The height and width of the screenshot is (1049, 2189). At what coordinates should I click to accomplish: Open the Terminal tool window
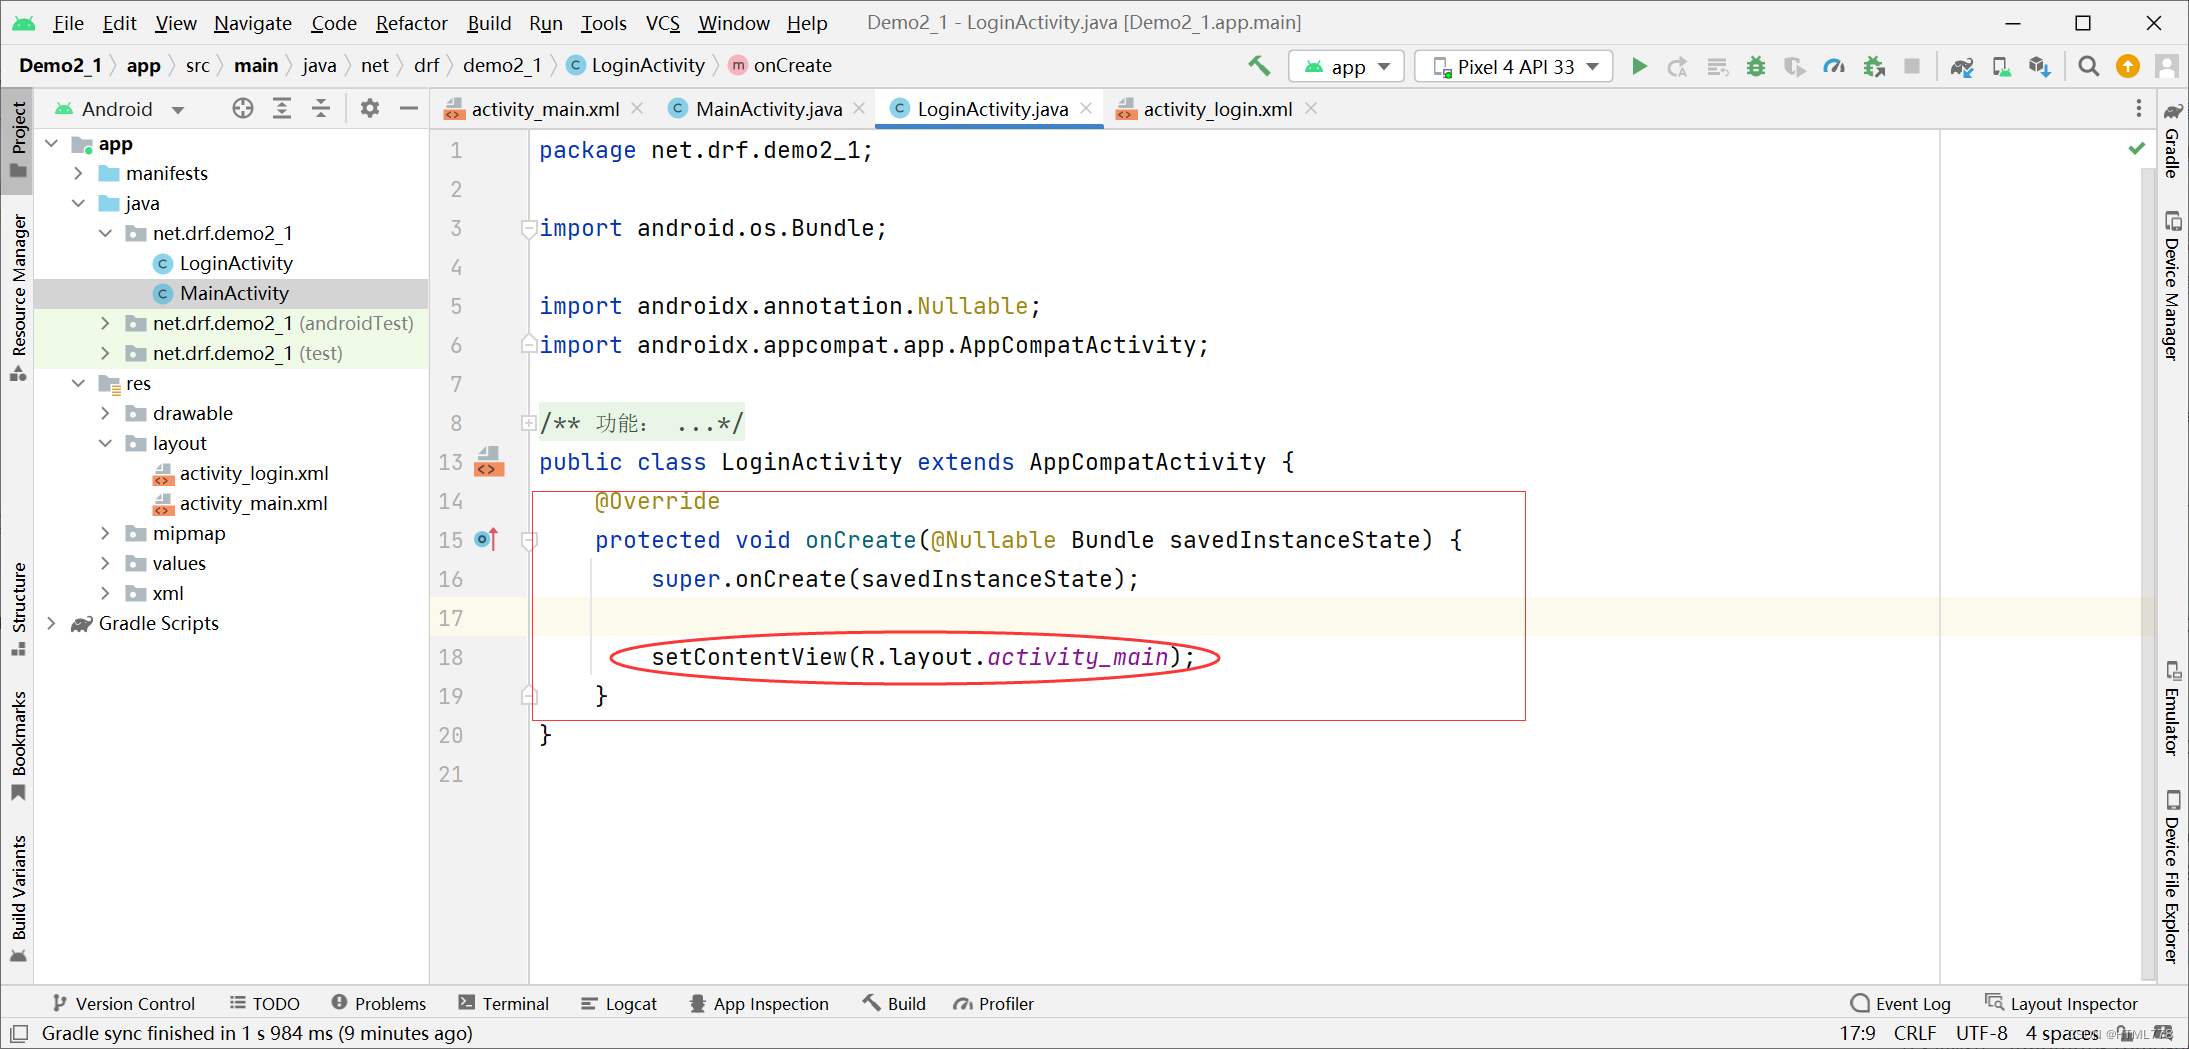[x=504, y=1003]
